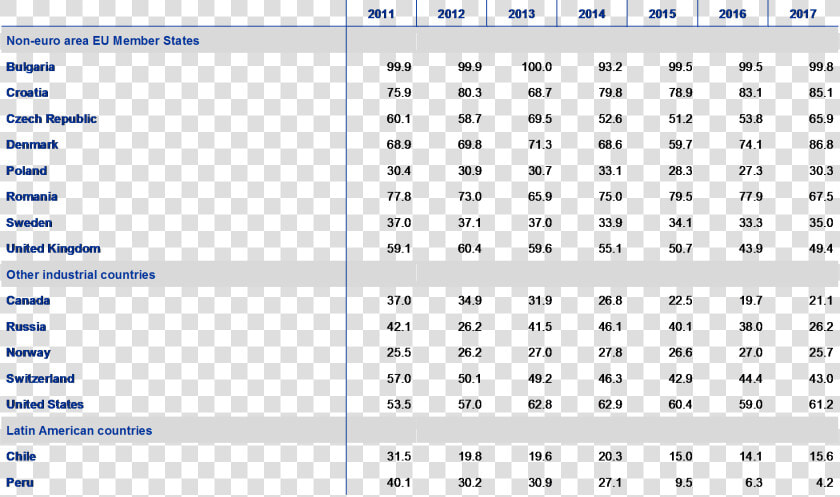Click Poland's 2011 value 30.4
This screenshot has width=840, height=497.
coord(399,171)
